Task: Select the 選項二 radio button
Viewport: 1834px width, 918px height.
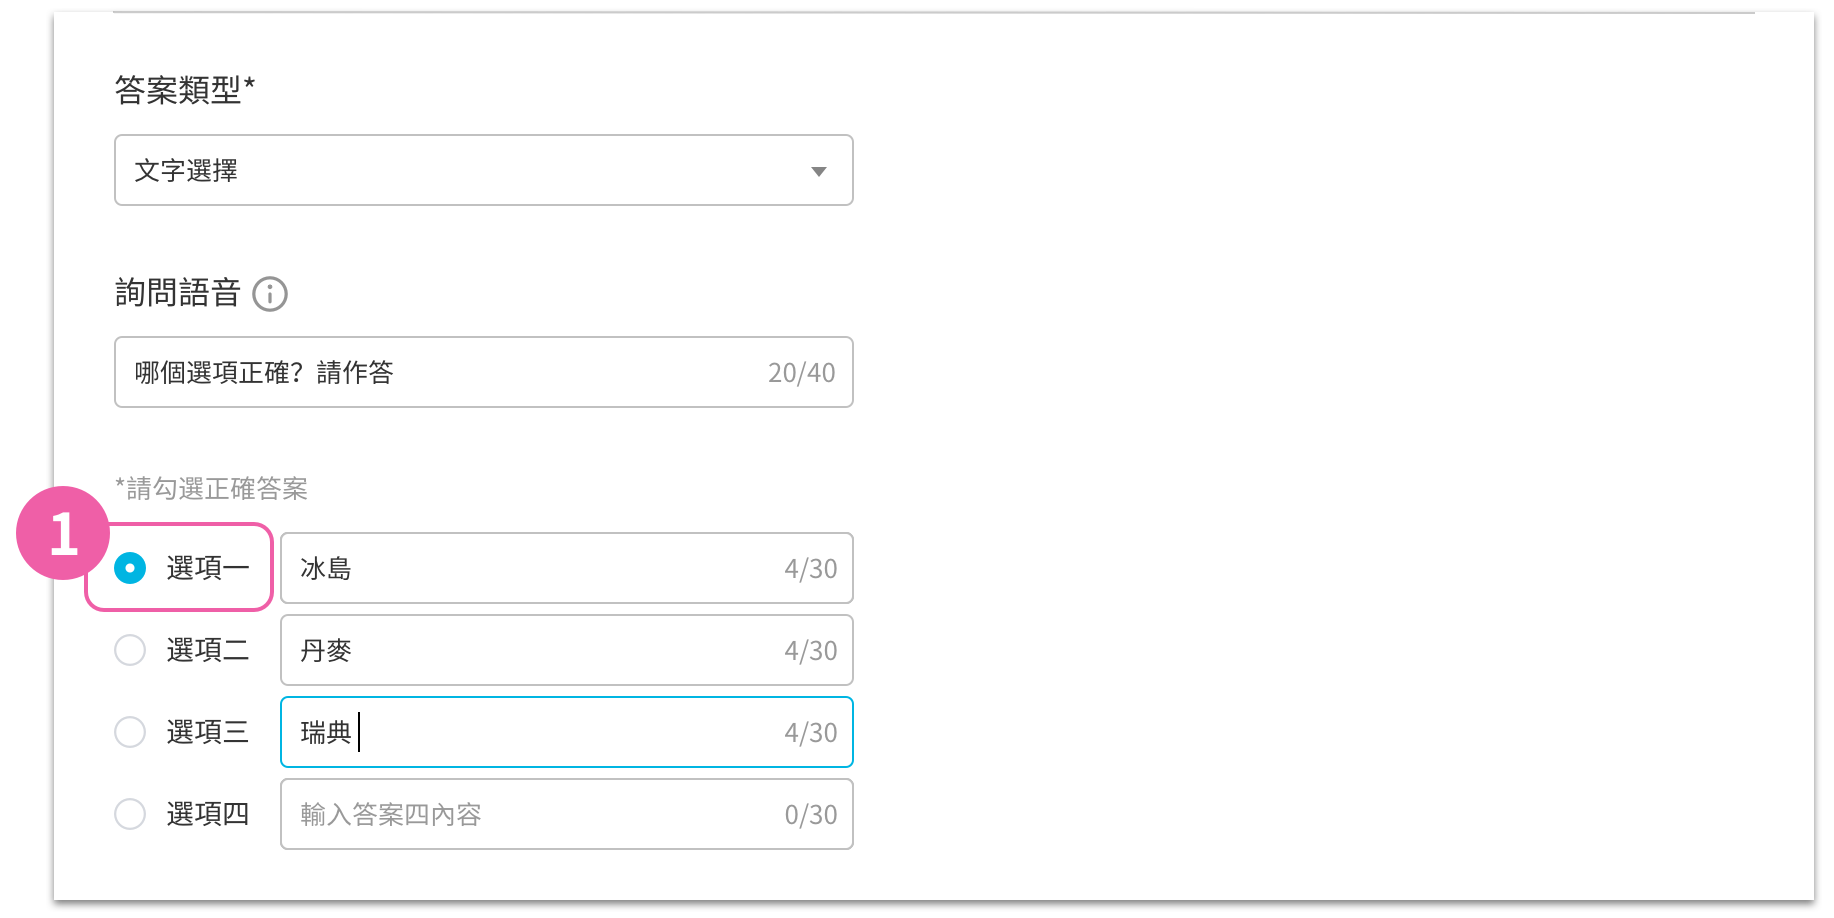Action: (x=130, y=650)
